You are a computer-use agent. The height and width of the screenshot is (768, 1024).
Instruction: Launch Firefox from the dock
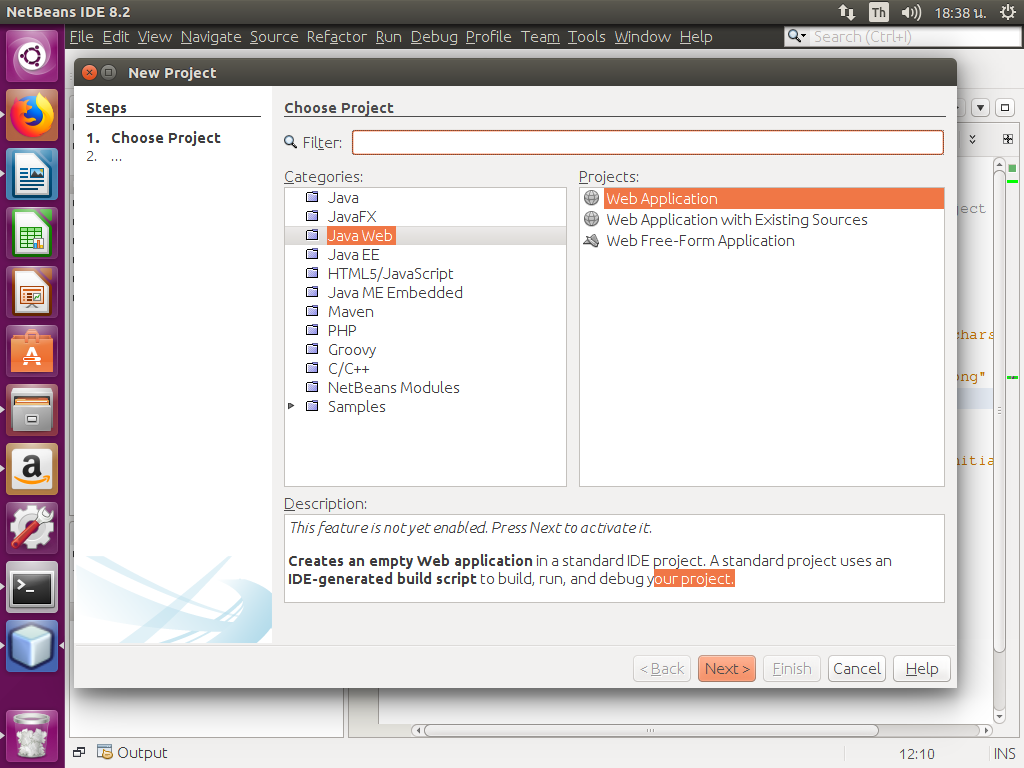(x=32, y=116)
